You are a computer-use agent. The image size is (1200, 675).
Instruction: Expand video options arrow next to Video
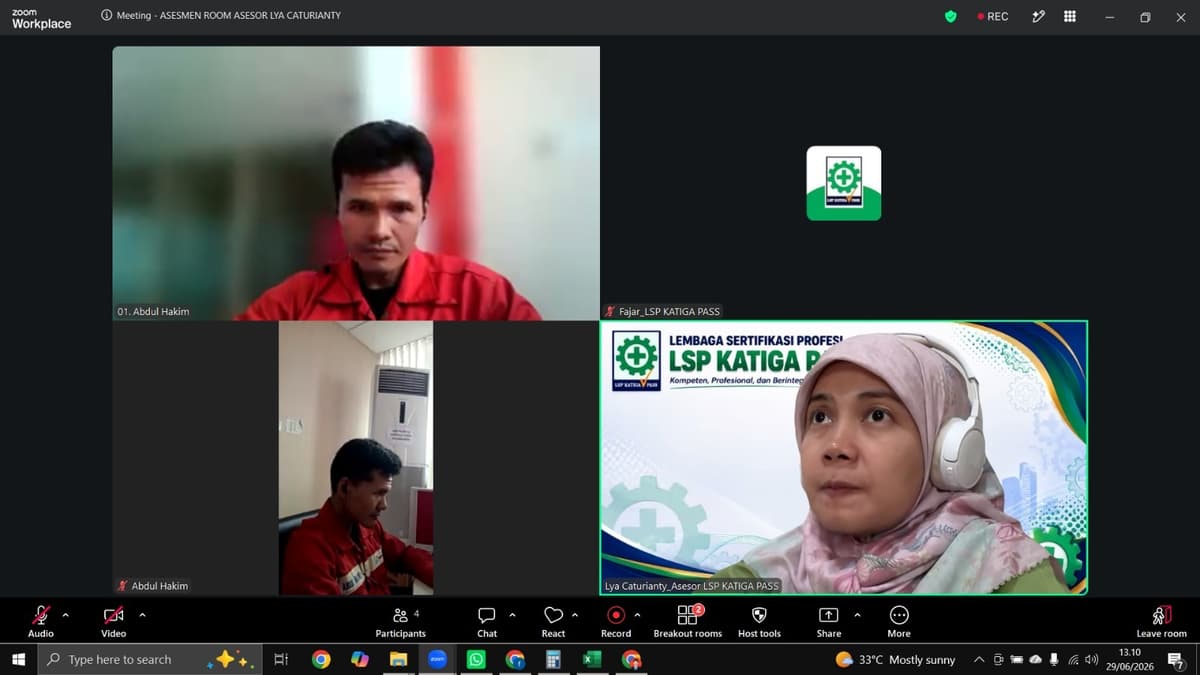[142, 615]
